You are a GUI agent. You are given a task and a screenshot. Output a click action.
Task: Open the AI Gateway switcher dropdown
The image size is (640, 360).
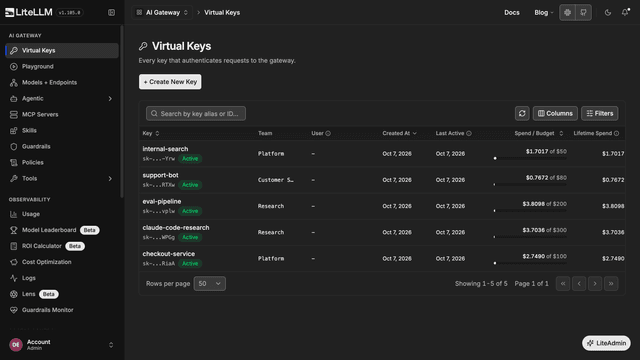click(162, 13)
